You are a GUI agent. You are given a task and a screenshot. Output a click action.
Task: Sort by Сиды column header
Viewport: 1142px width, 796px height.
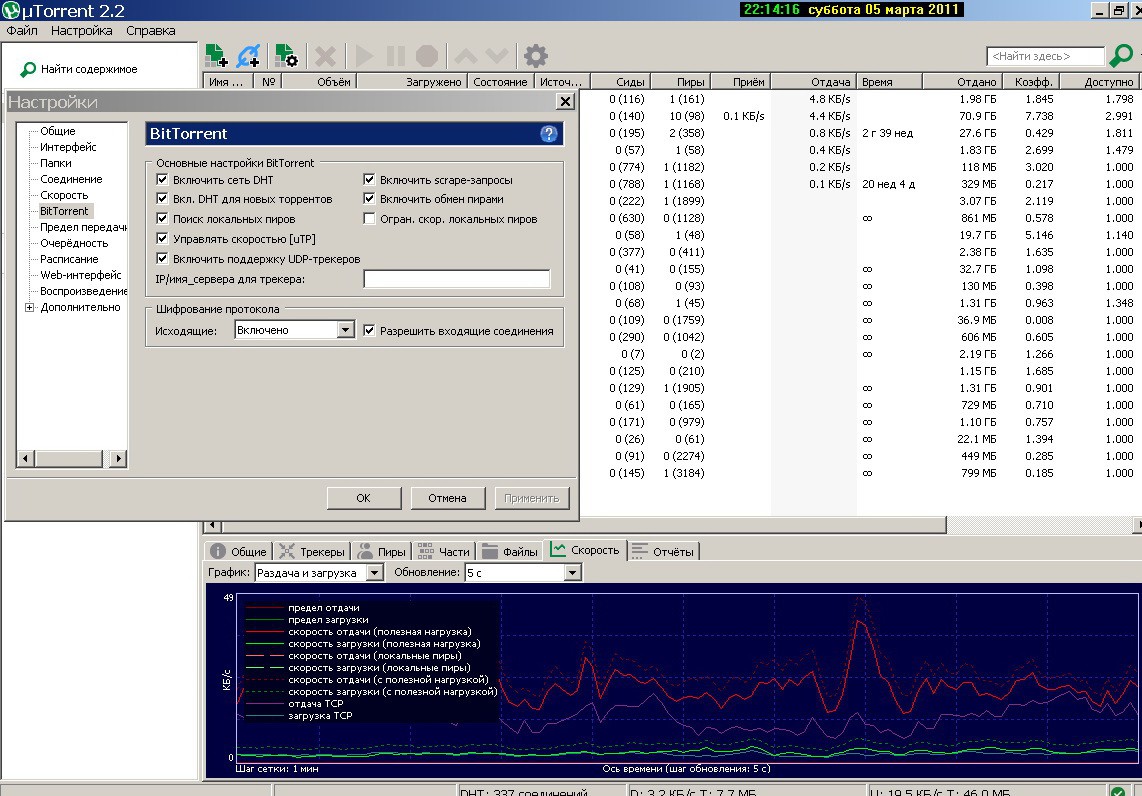[x=620, y=82]
